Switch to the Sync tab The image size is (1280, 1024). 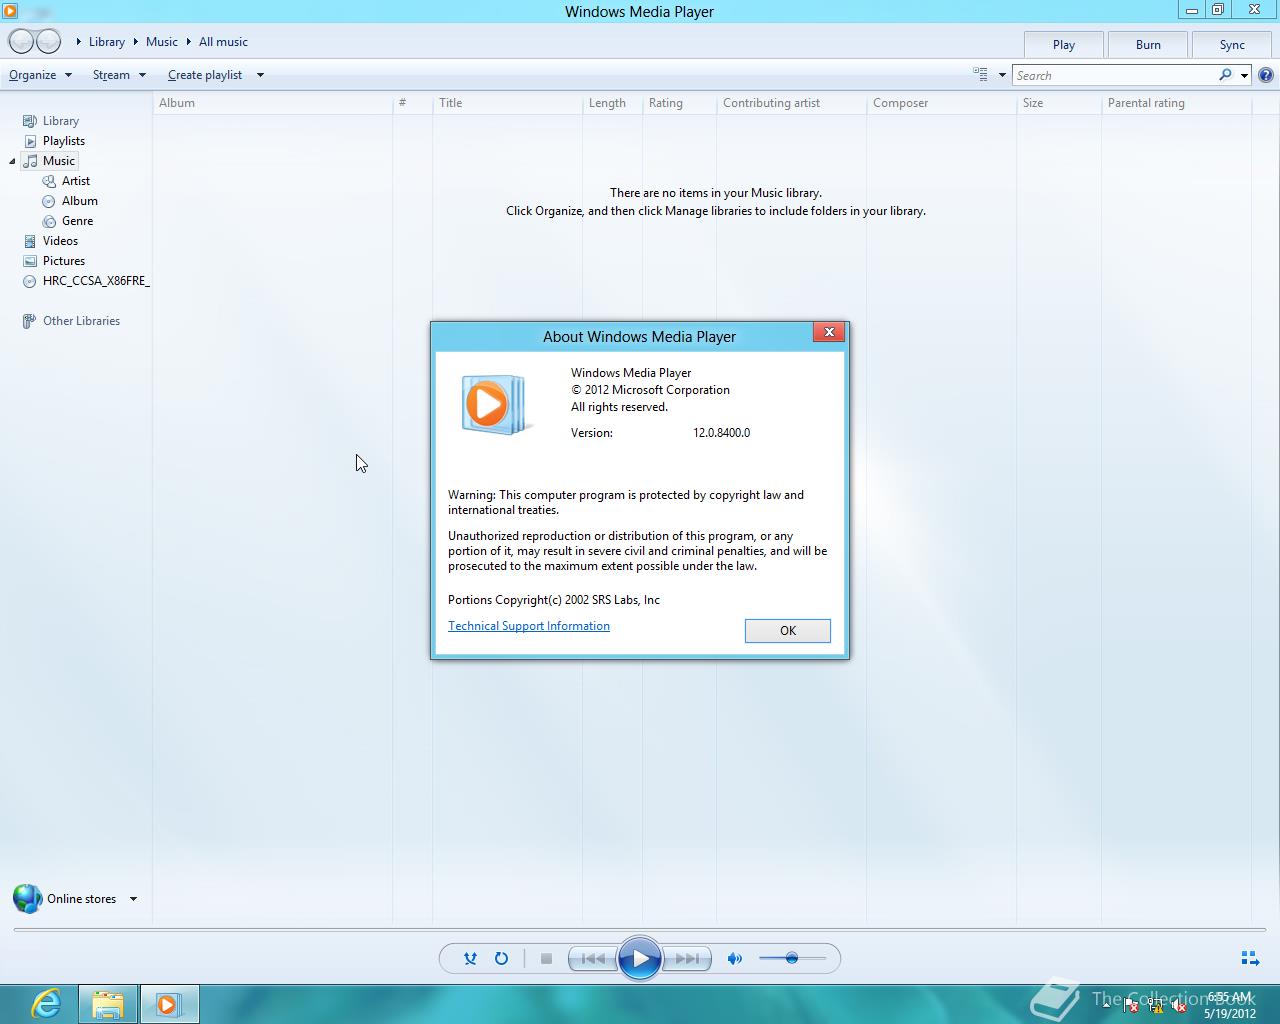(1232, 45)
